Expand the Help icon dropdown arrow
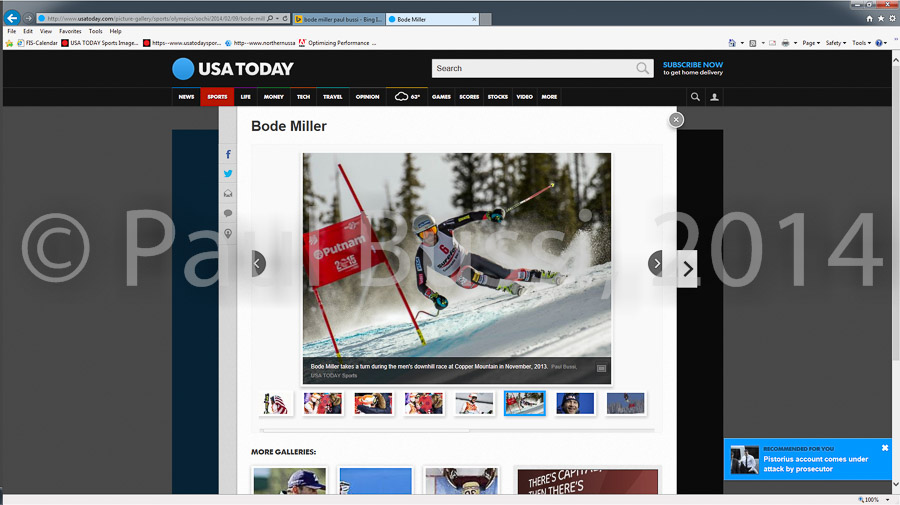This screenshot has width=900, height=505. coord(886,43)
